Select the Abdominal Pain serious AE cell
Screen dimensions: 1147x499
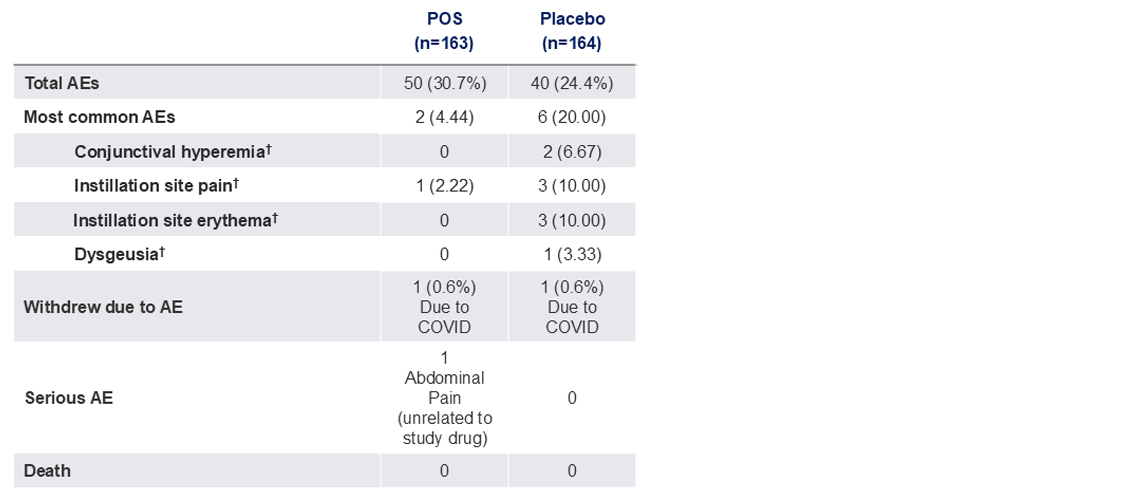[444, 398]
